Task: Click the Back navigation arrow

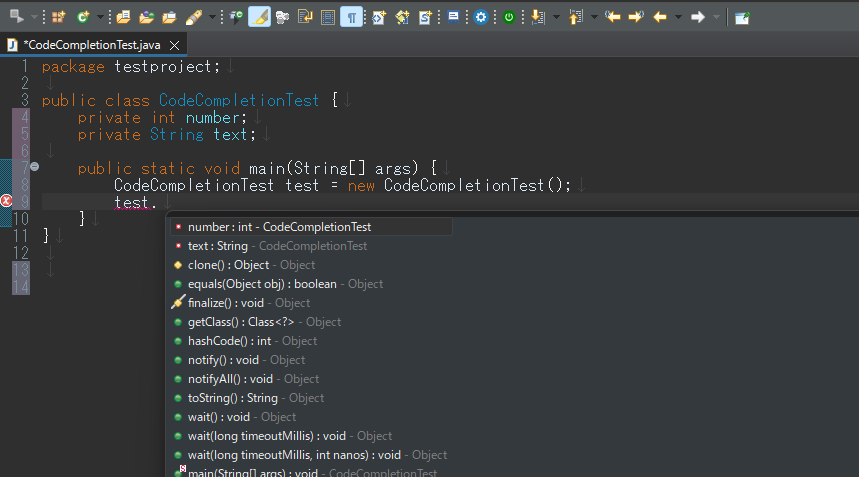Action: coord(660,18)
